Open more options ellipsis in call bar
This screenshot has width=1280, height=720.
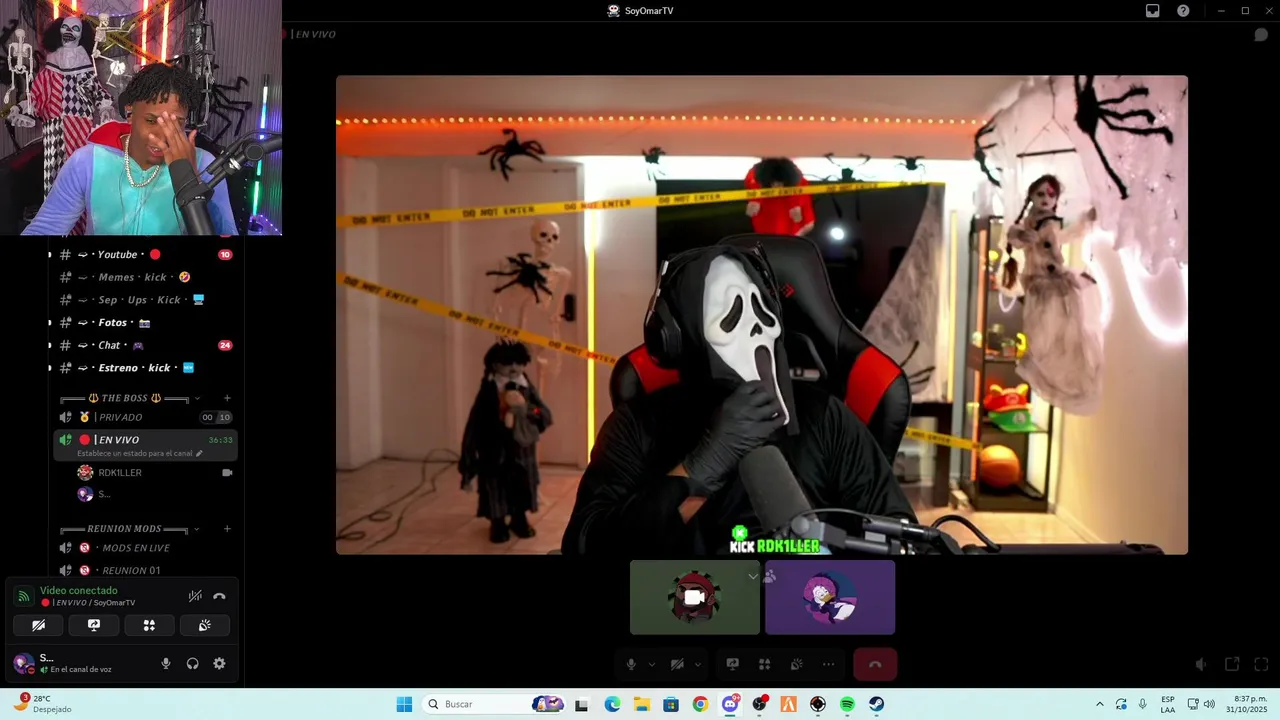tap(828, 665)
